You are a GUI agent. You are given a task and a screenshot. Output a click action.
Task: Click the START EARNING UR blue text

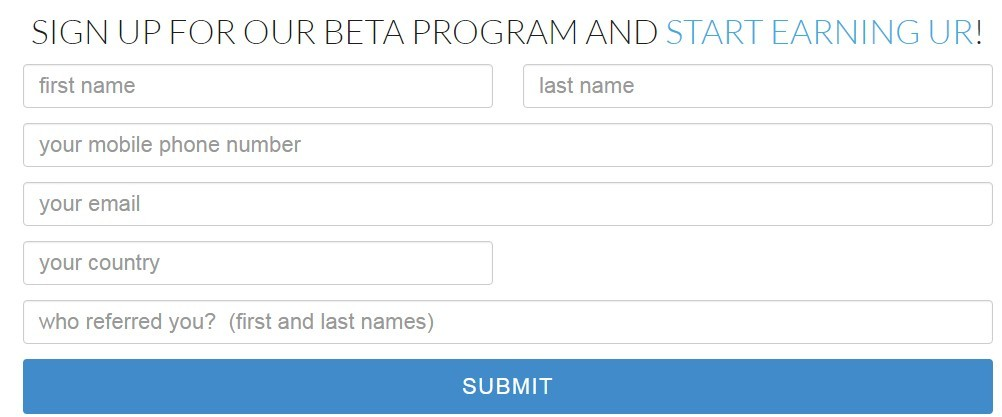pyautogui.click(x=819, y=33)
